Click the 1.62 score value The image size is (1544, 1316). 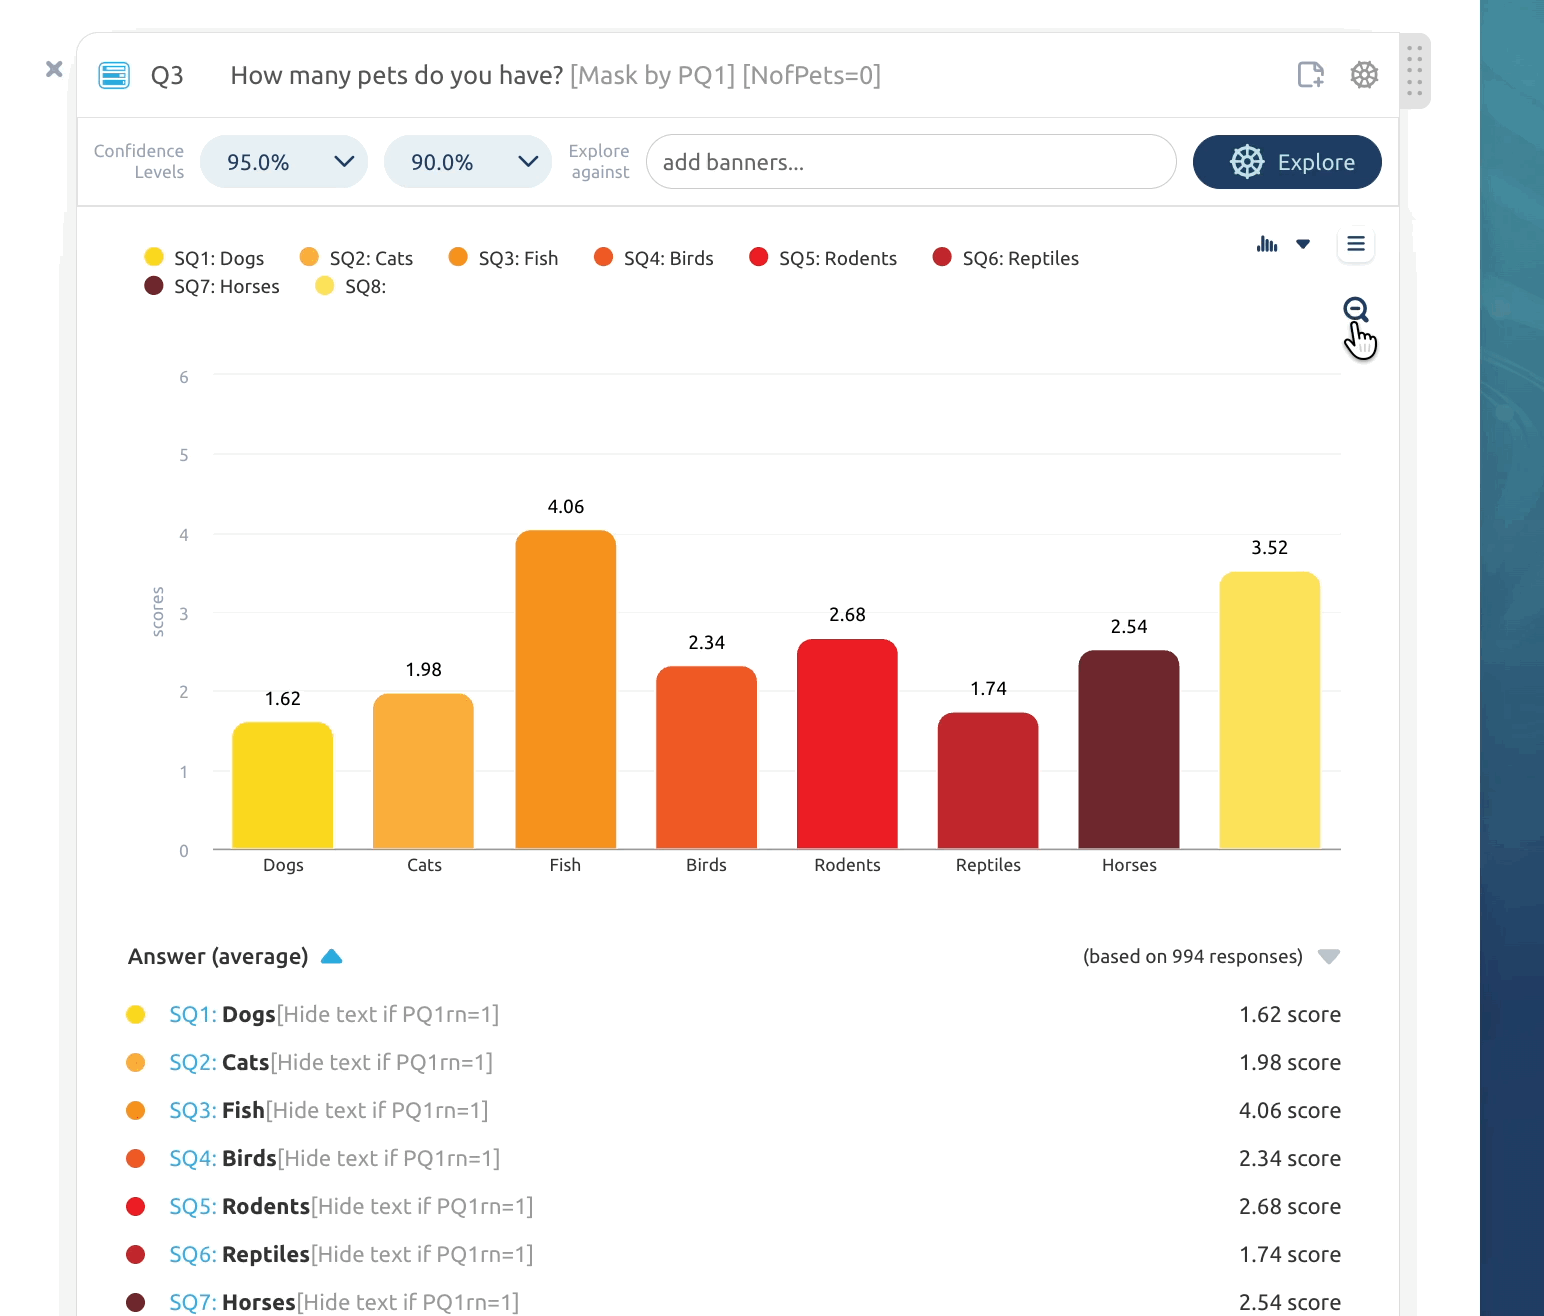pos(1290,1014)
